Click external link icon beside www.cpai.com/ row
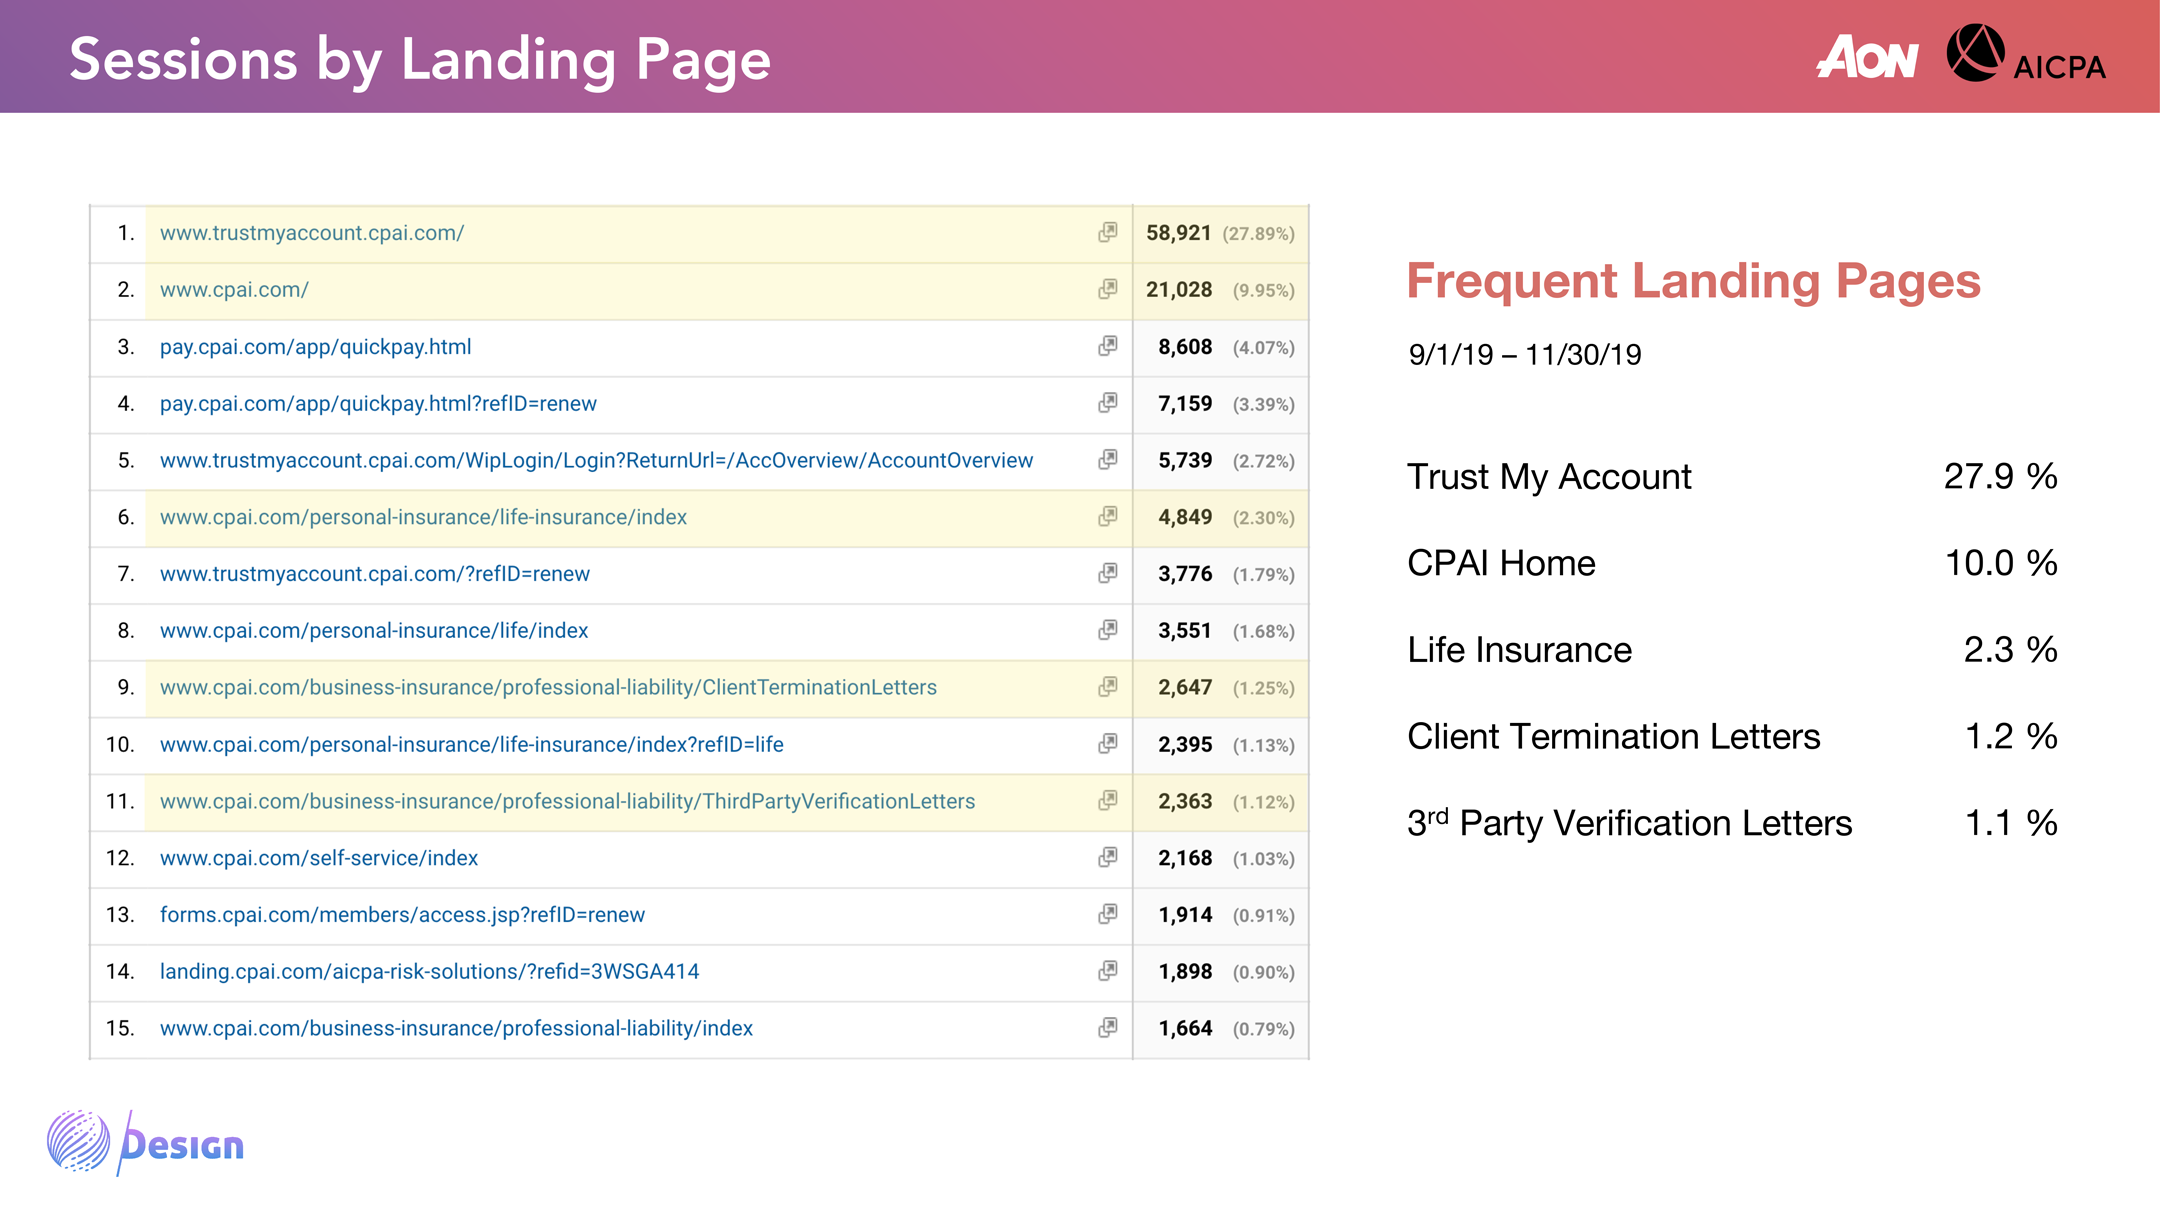The width and height of the screenshot is (2160, 1215). pyautogui.click(x=1107, y=289)
